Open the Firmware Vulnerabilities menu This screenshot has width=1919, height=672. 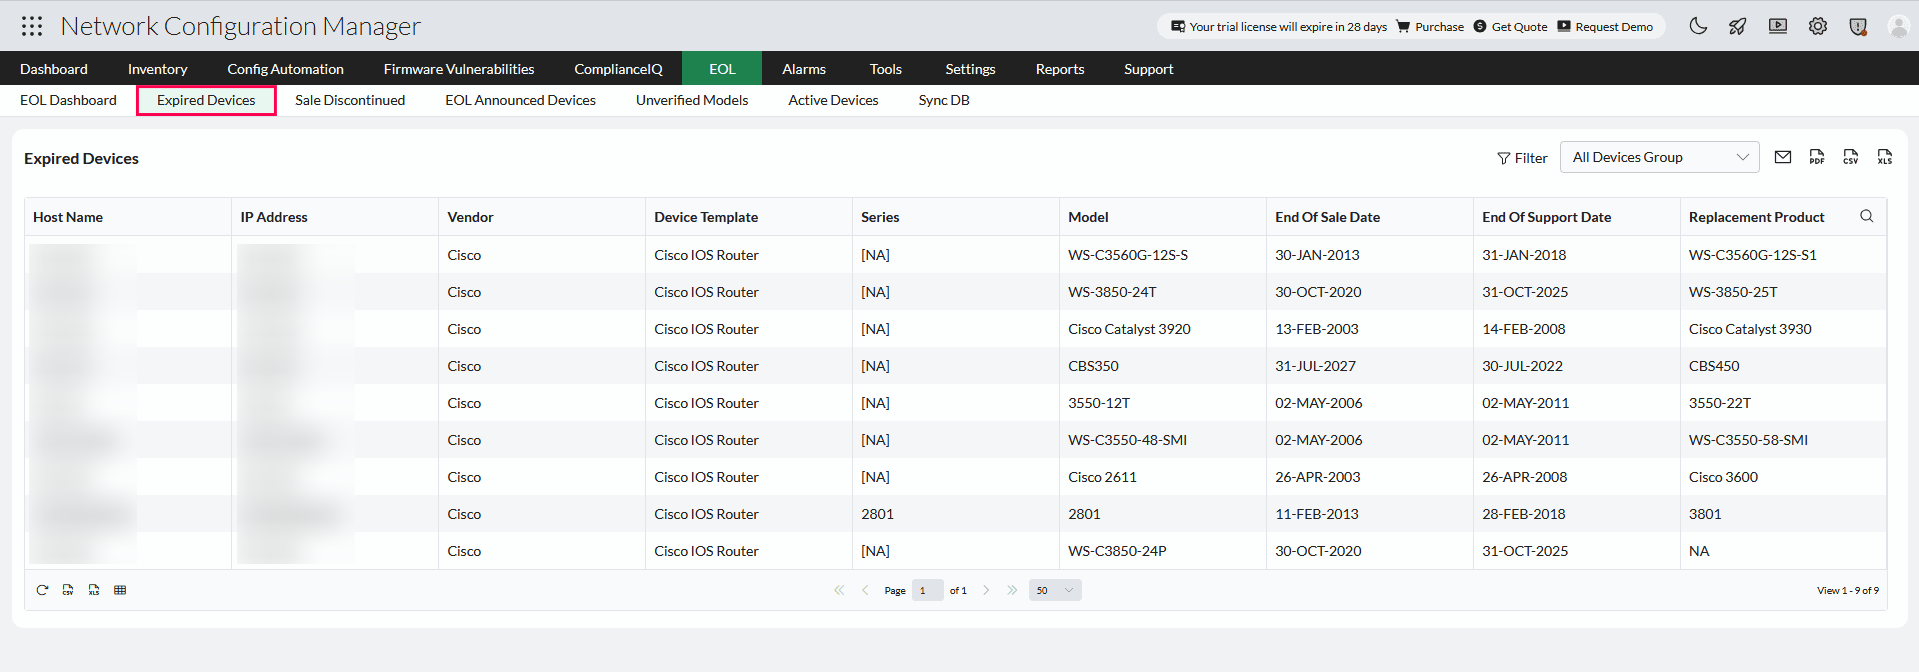[459, 69]
